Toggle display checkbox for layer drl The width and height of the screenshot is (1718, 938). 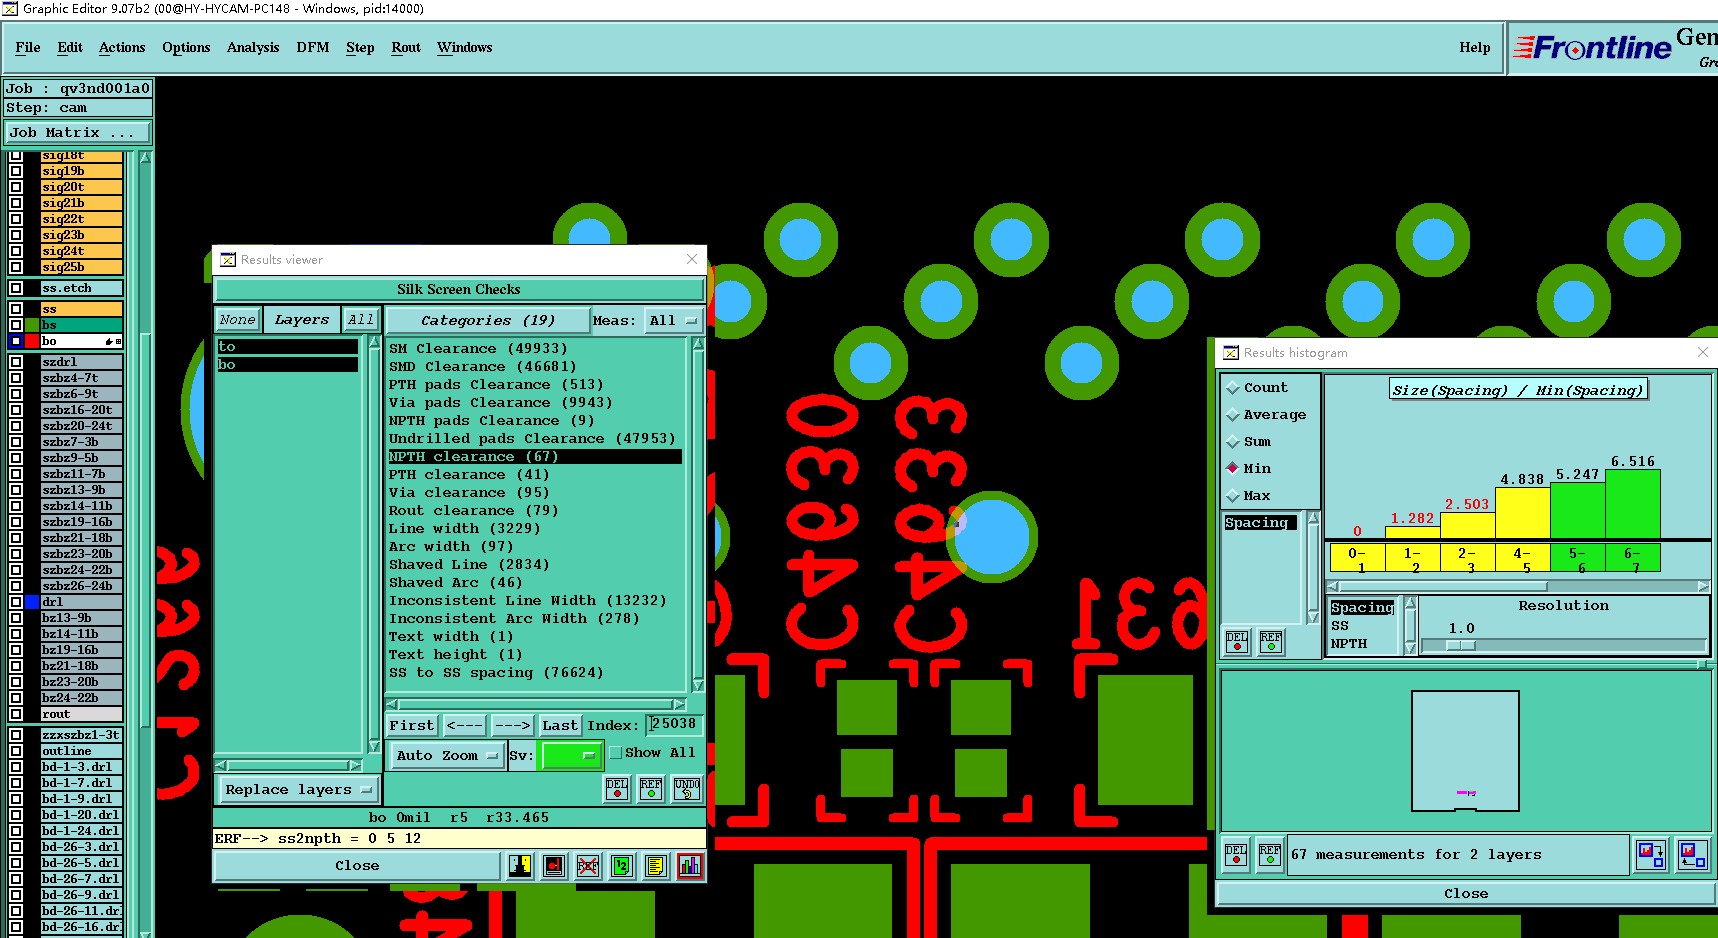(16, 602)
